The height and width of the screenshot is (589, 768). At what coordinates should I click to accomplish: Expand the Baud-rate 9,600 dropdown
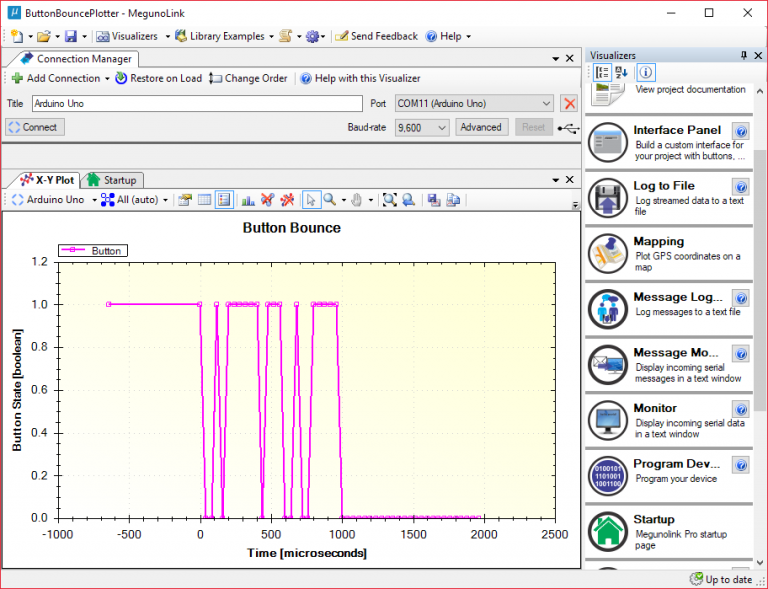[x=442, y=128]
